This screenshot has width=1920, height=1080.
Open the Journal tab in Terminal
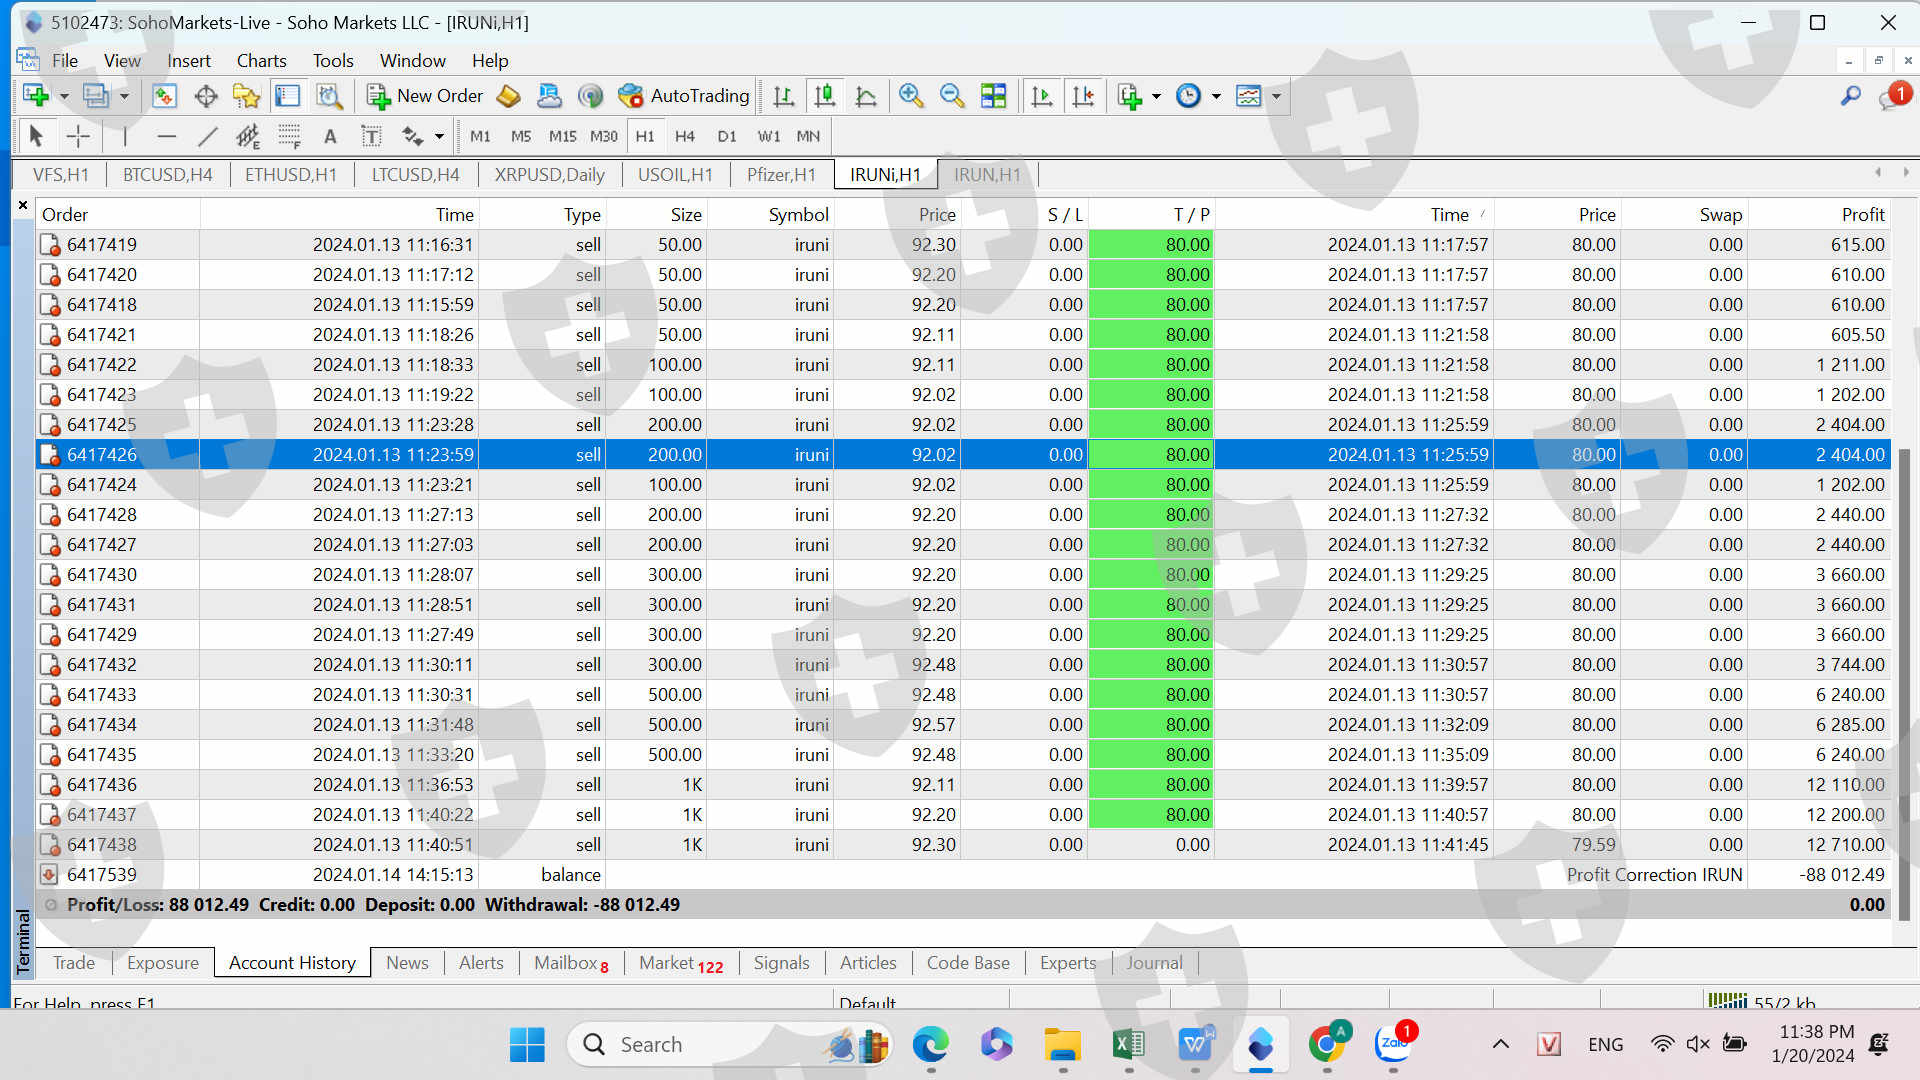pos(1154,963)
